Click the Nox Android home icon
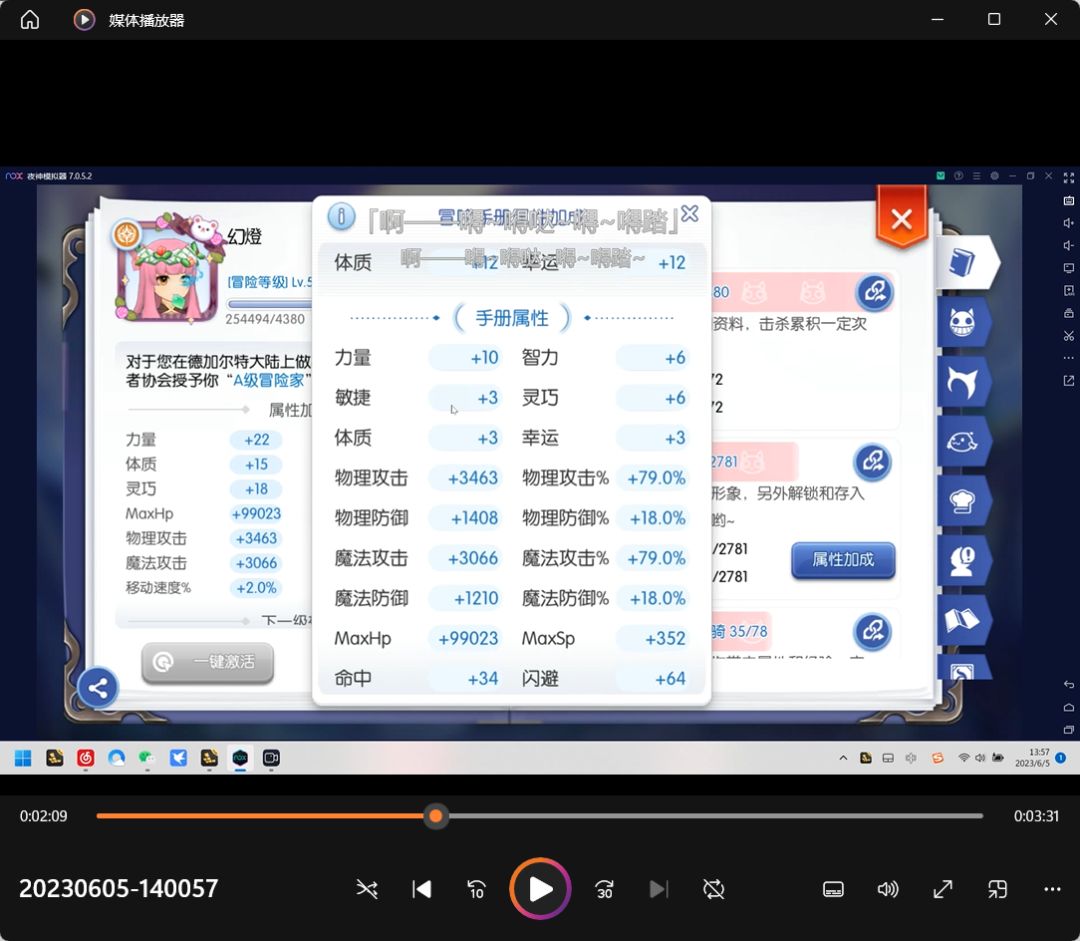The width and height of the screenshot is (1080, 941). click(1068, 707)
